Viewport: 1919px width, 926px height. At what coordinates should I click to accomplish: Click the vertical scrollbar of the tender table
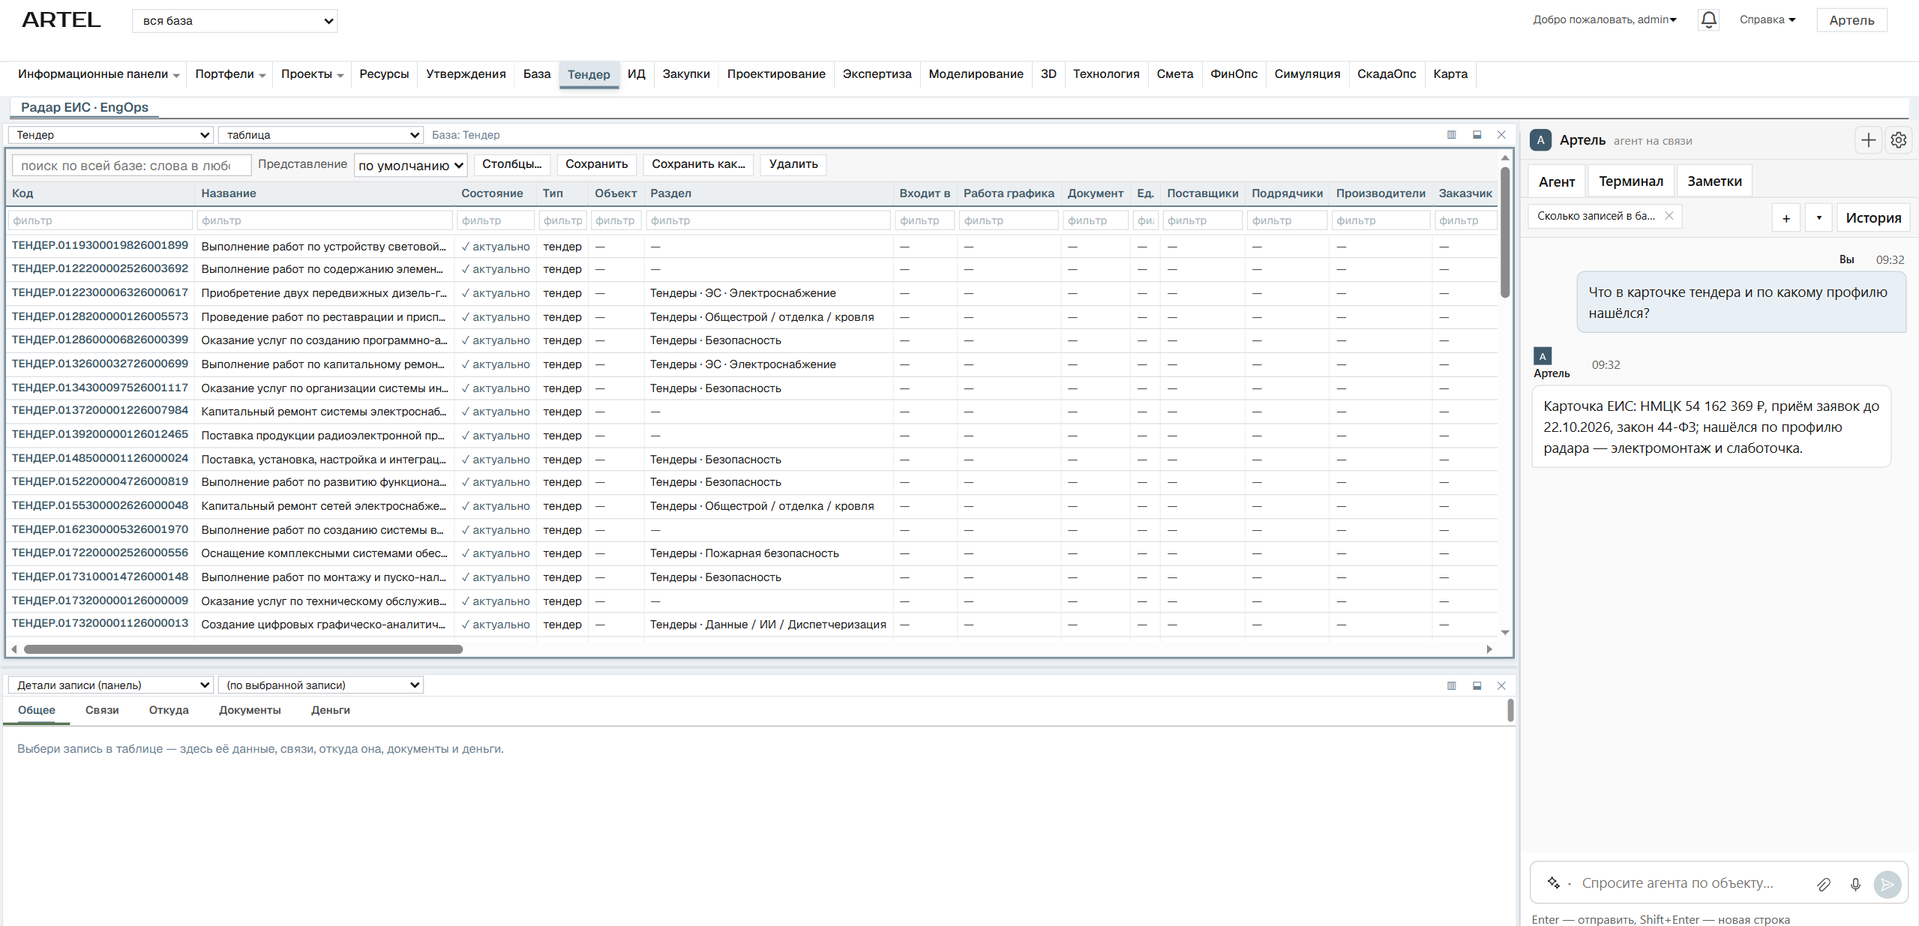point(1504,232)
